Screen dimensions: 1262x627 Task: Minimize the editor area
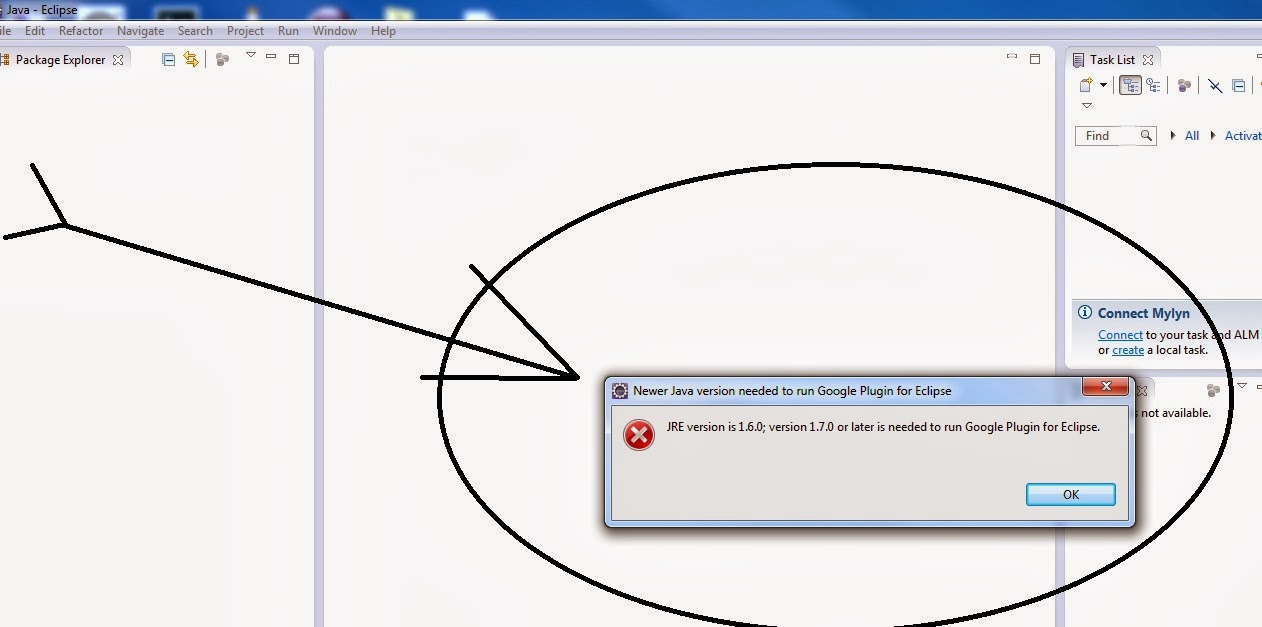pyautogui.click(x=1012, y=57)
